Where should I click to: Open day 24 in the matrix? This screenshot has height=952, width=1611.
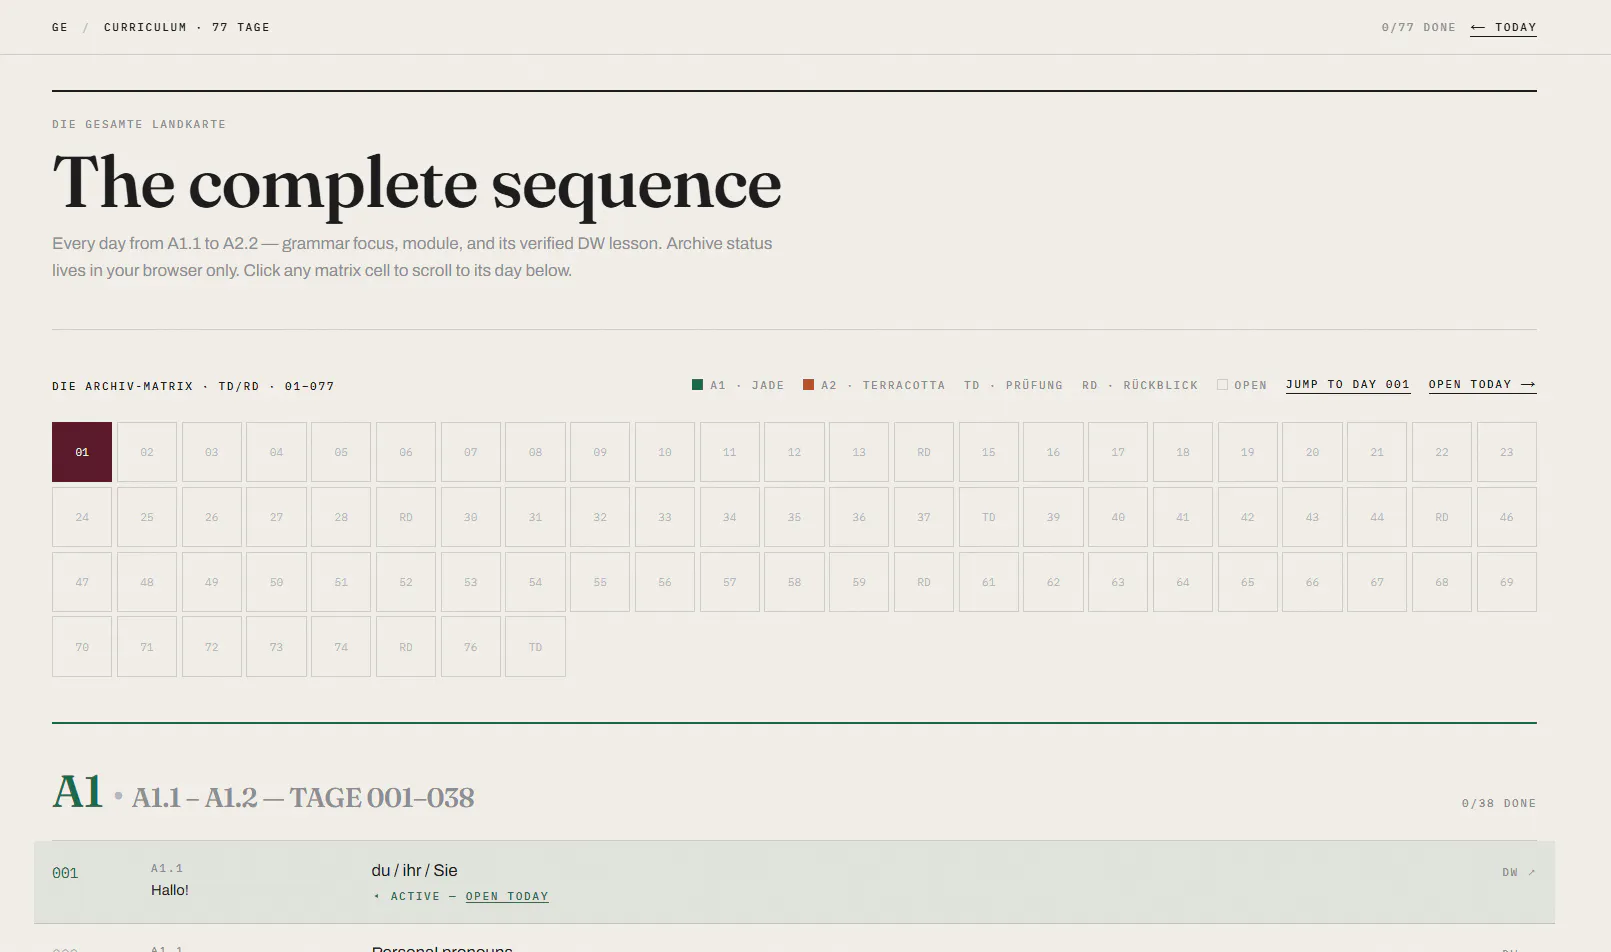[x=82, y=517]
